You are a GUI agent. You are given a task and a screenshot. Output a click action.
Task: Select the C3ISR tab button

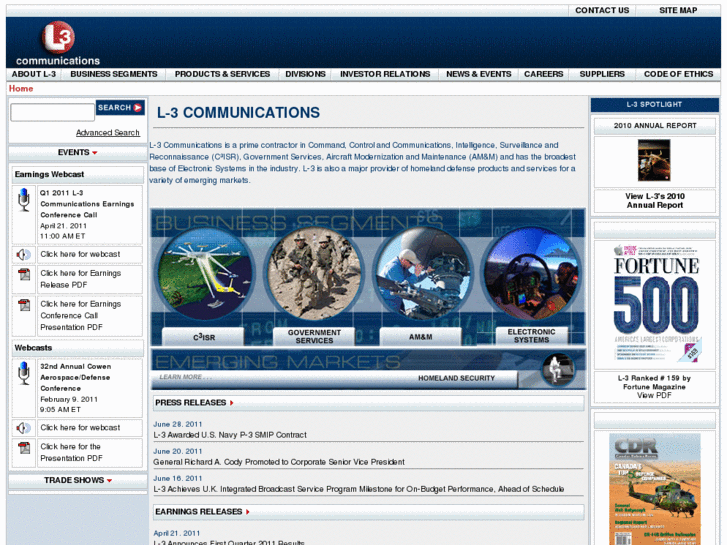[x=203, y=337]
